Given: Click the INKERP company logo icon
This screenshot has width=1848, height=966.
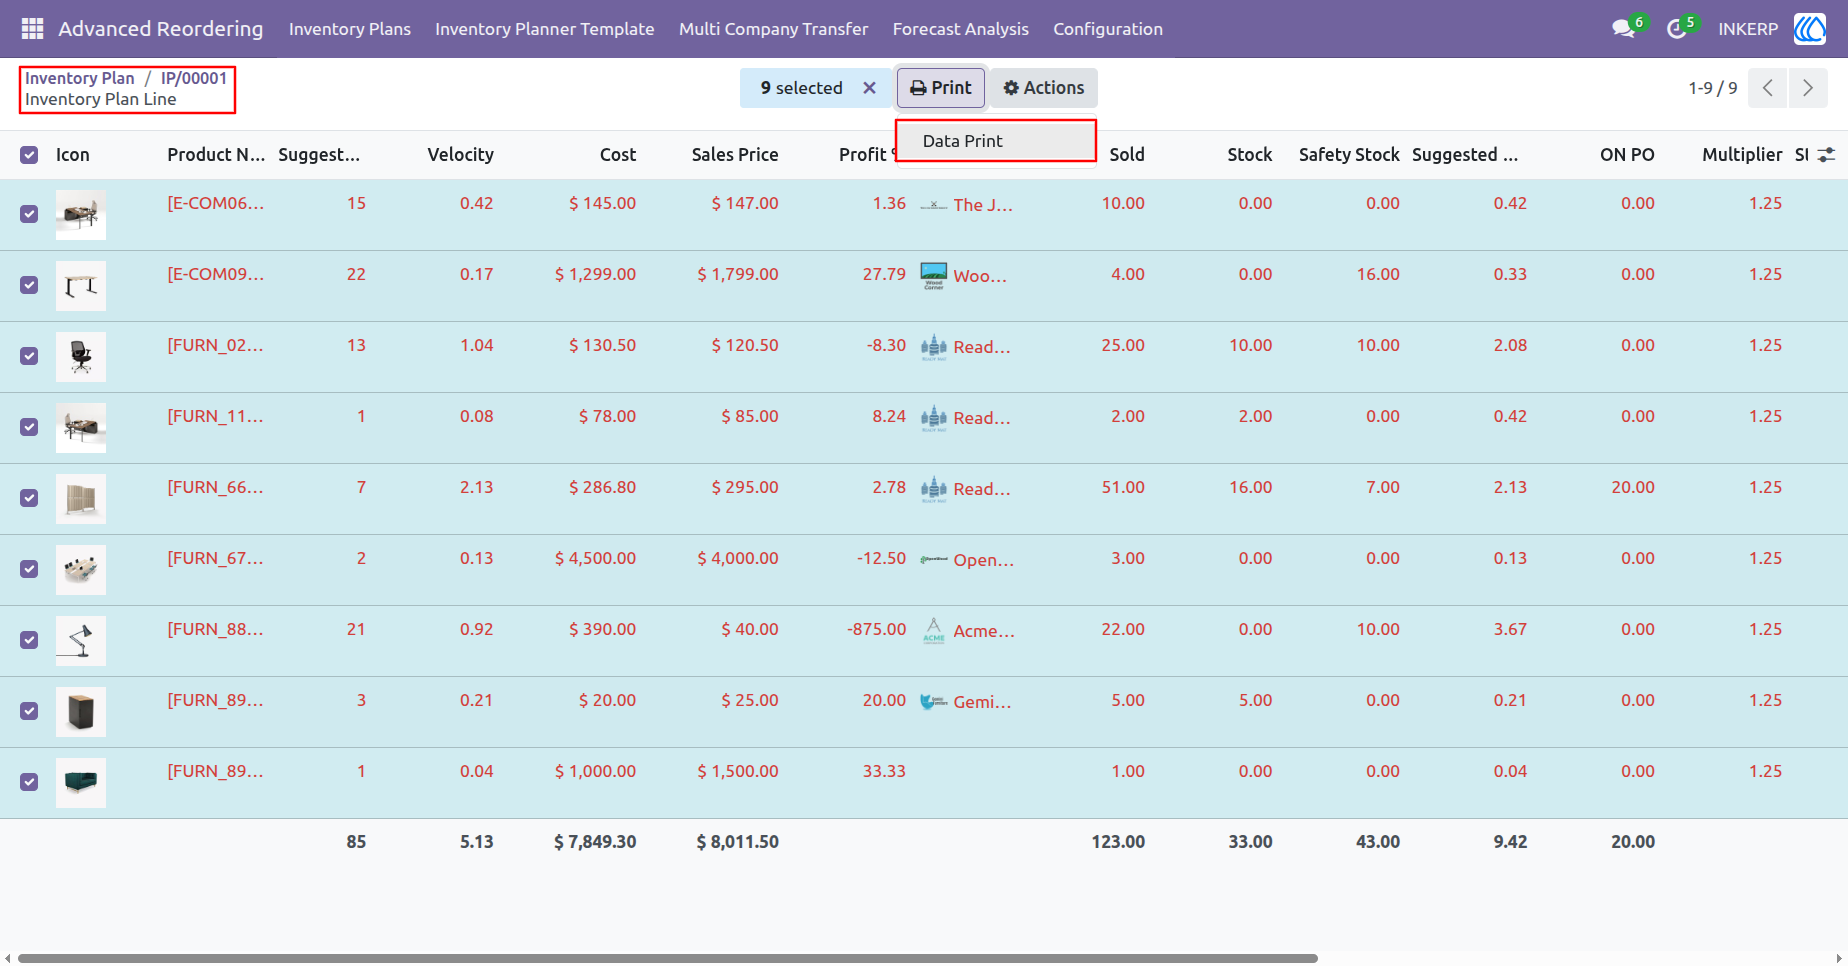Looking at the screenshot, I should [1810, 29].
